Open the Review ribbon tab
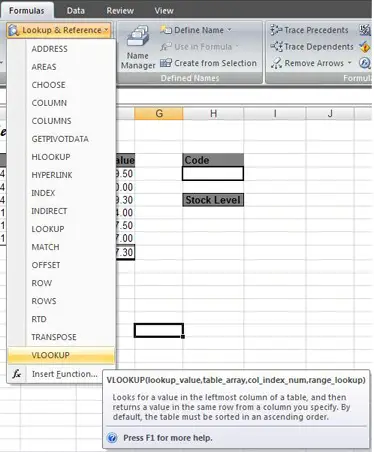This screenshot has width=374, height=452. click(x=120, y=11)
